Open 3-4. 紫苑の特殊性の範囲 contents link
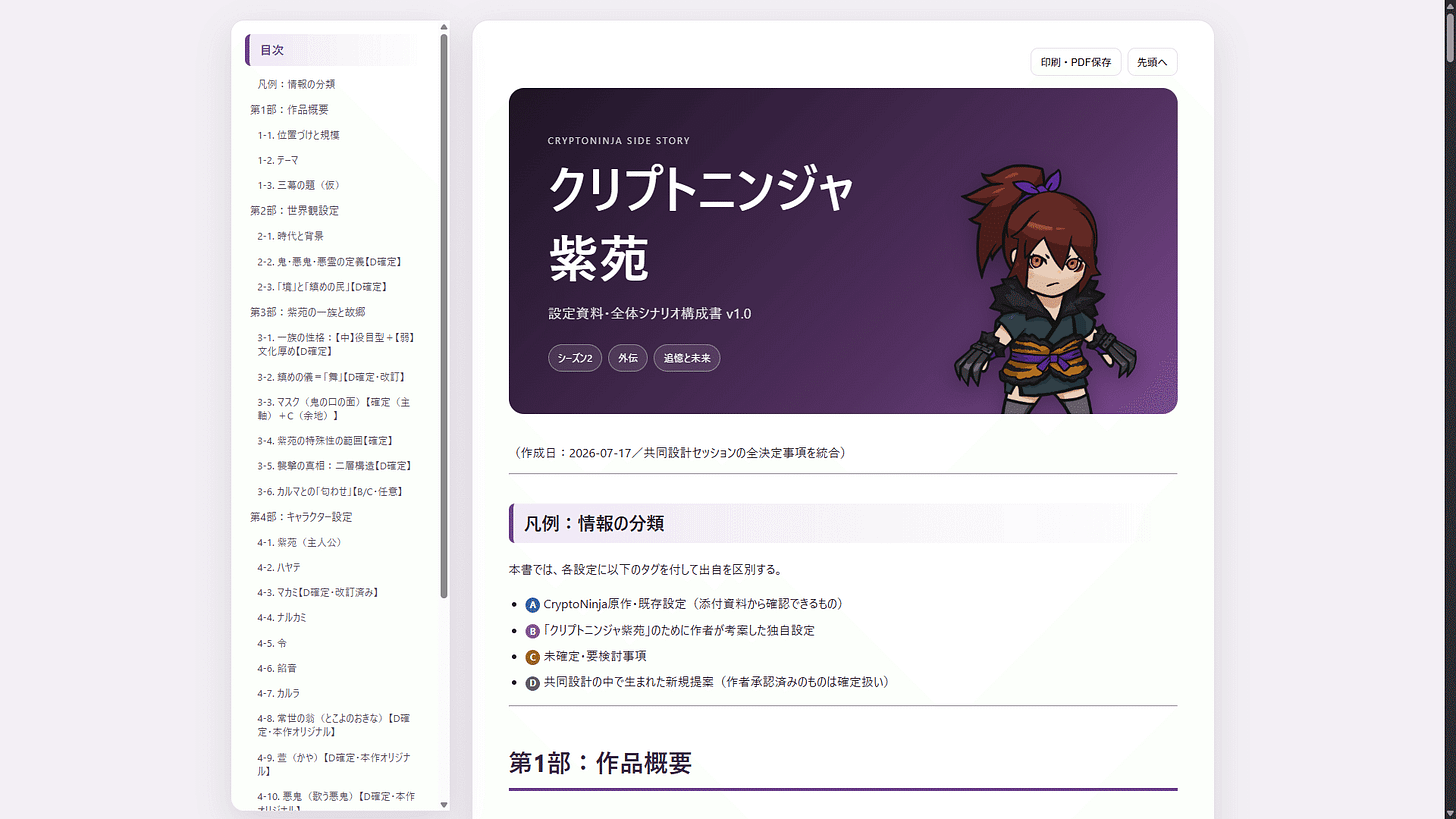The image size is (1456, 819). click(x=324, y=440)
